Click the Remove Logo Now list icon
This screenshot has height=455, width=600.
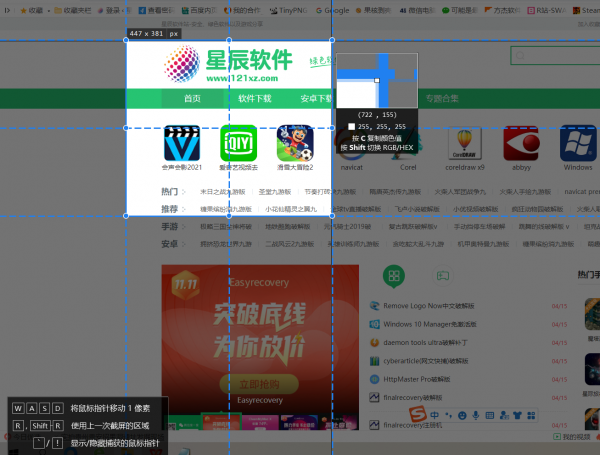point(374,306)
